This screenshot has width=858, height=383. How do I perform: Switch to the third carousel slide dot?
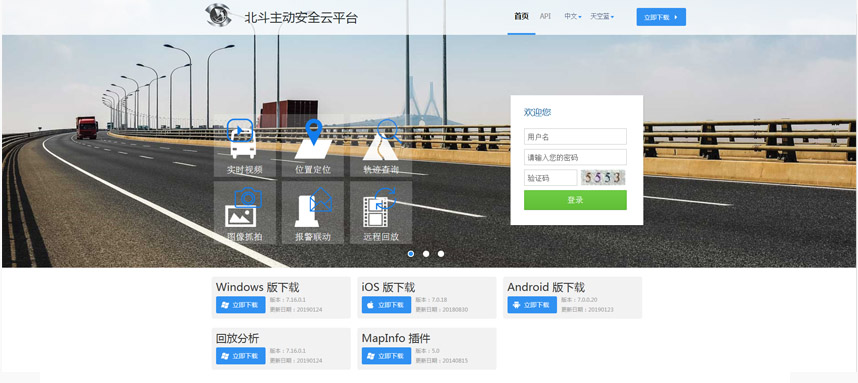(x=440, y=254)
